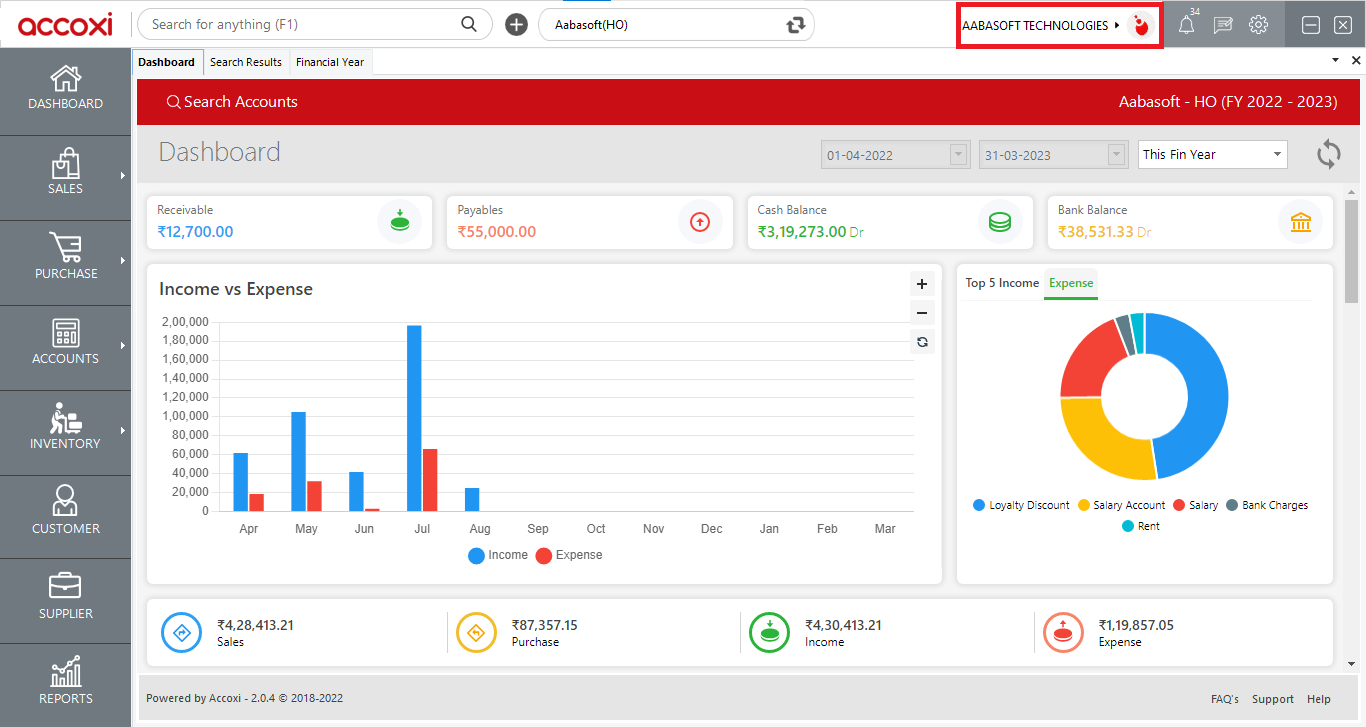The image size is (1366, 727).
Task: Click the Payables red arrow icon
Action: (x=700, y=222)
